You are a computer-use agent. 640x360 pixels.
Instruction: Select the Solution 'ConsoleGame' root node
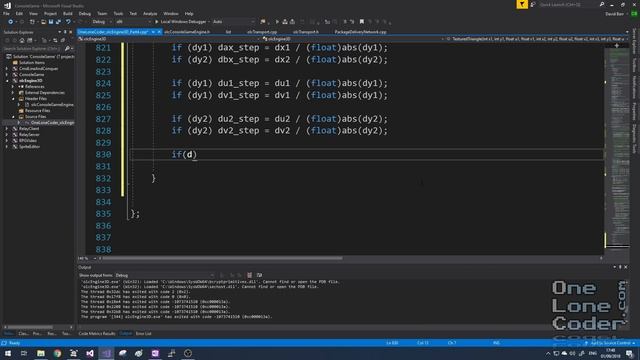point(41,57)
